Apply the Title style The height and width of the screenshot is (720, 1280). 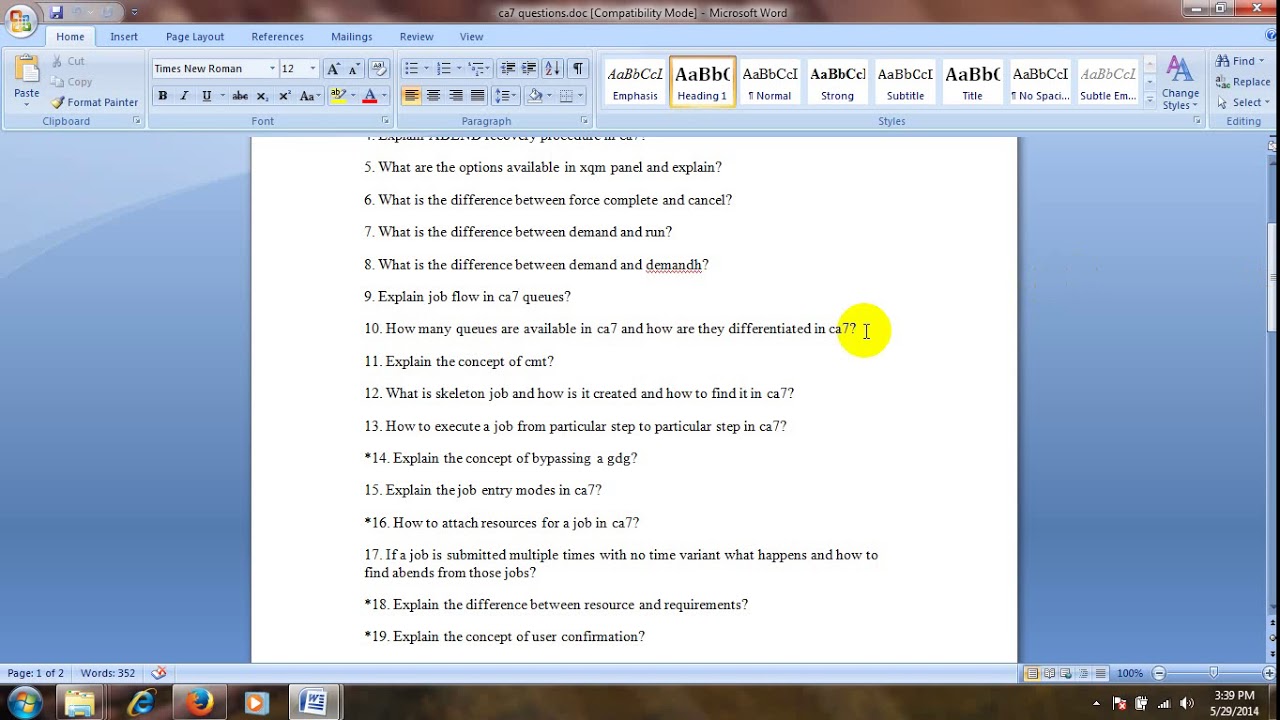(x=972, y=82)
